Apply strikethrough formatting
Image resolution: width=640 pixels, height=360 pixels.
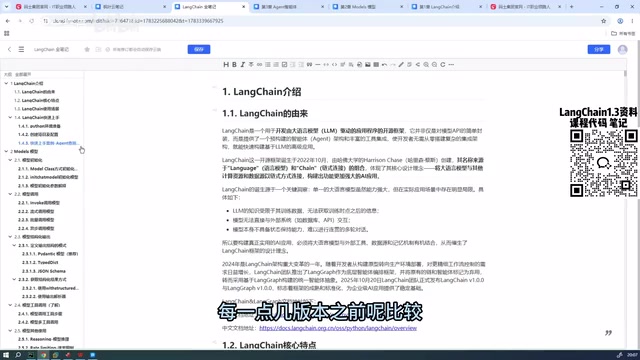[251, 64]
